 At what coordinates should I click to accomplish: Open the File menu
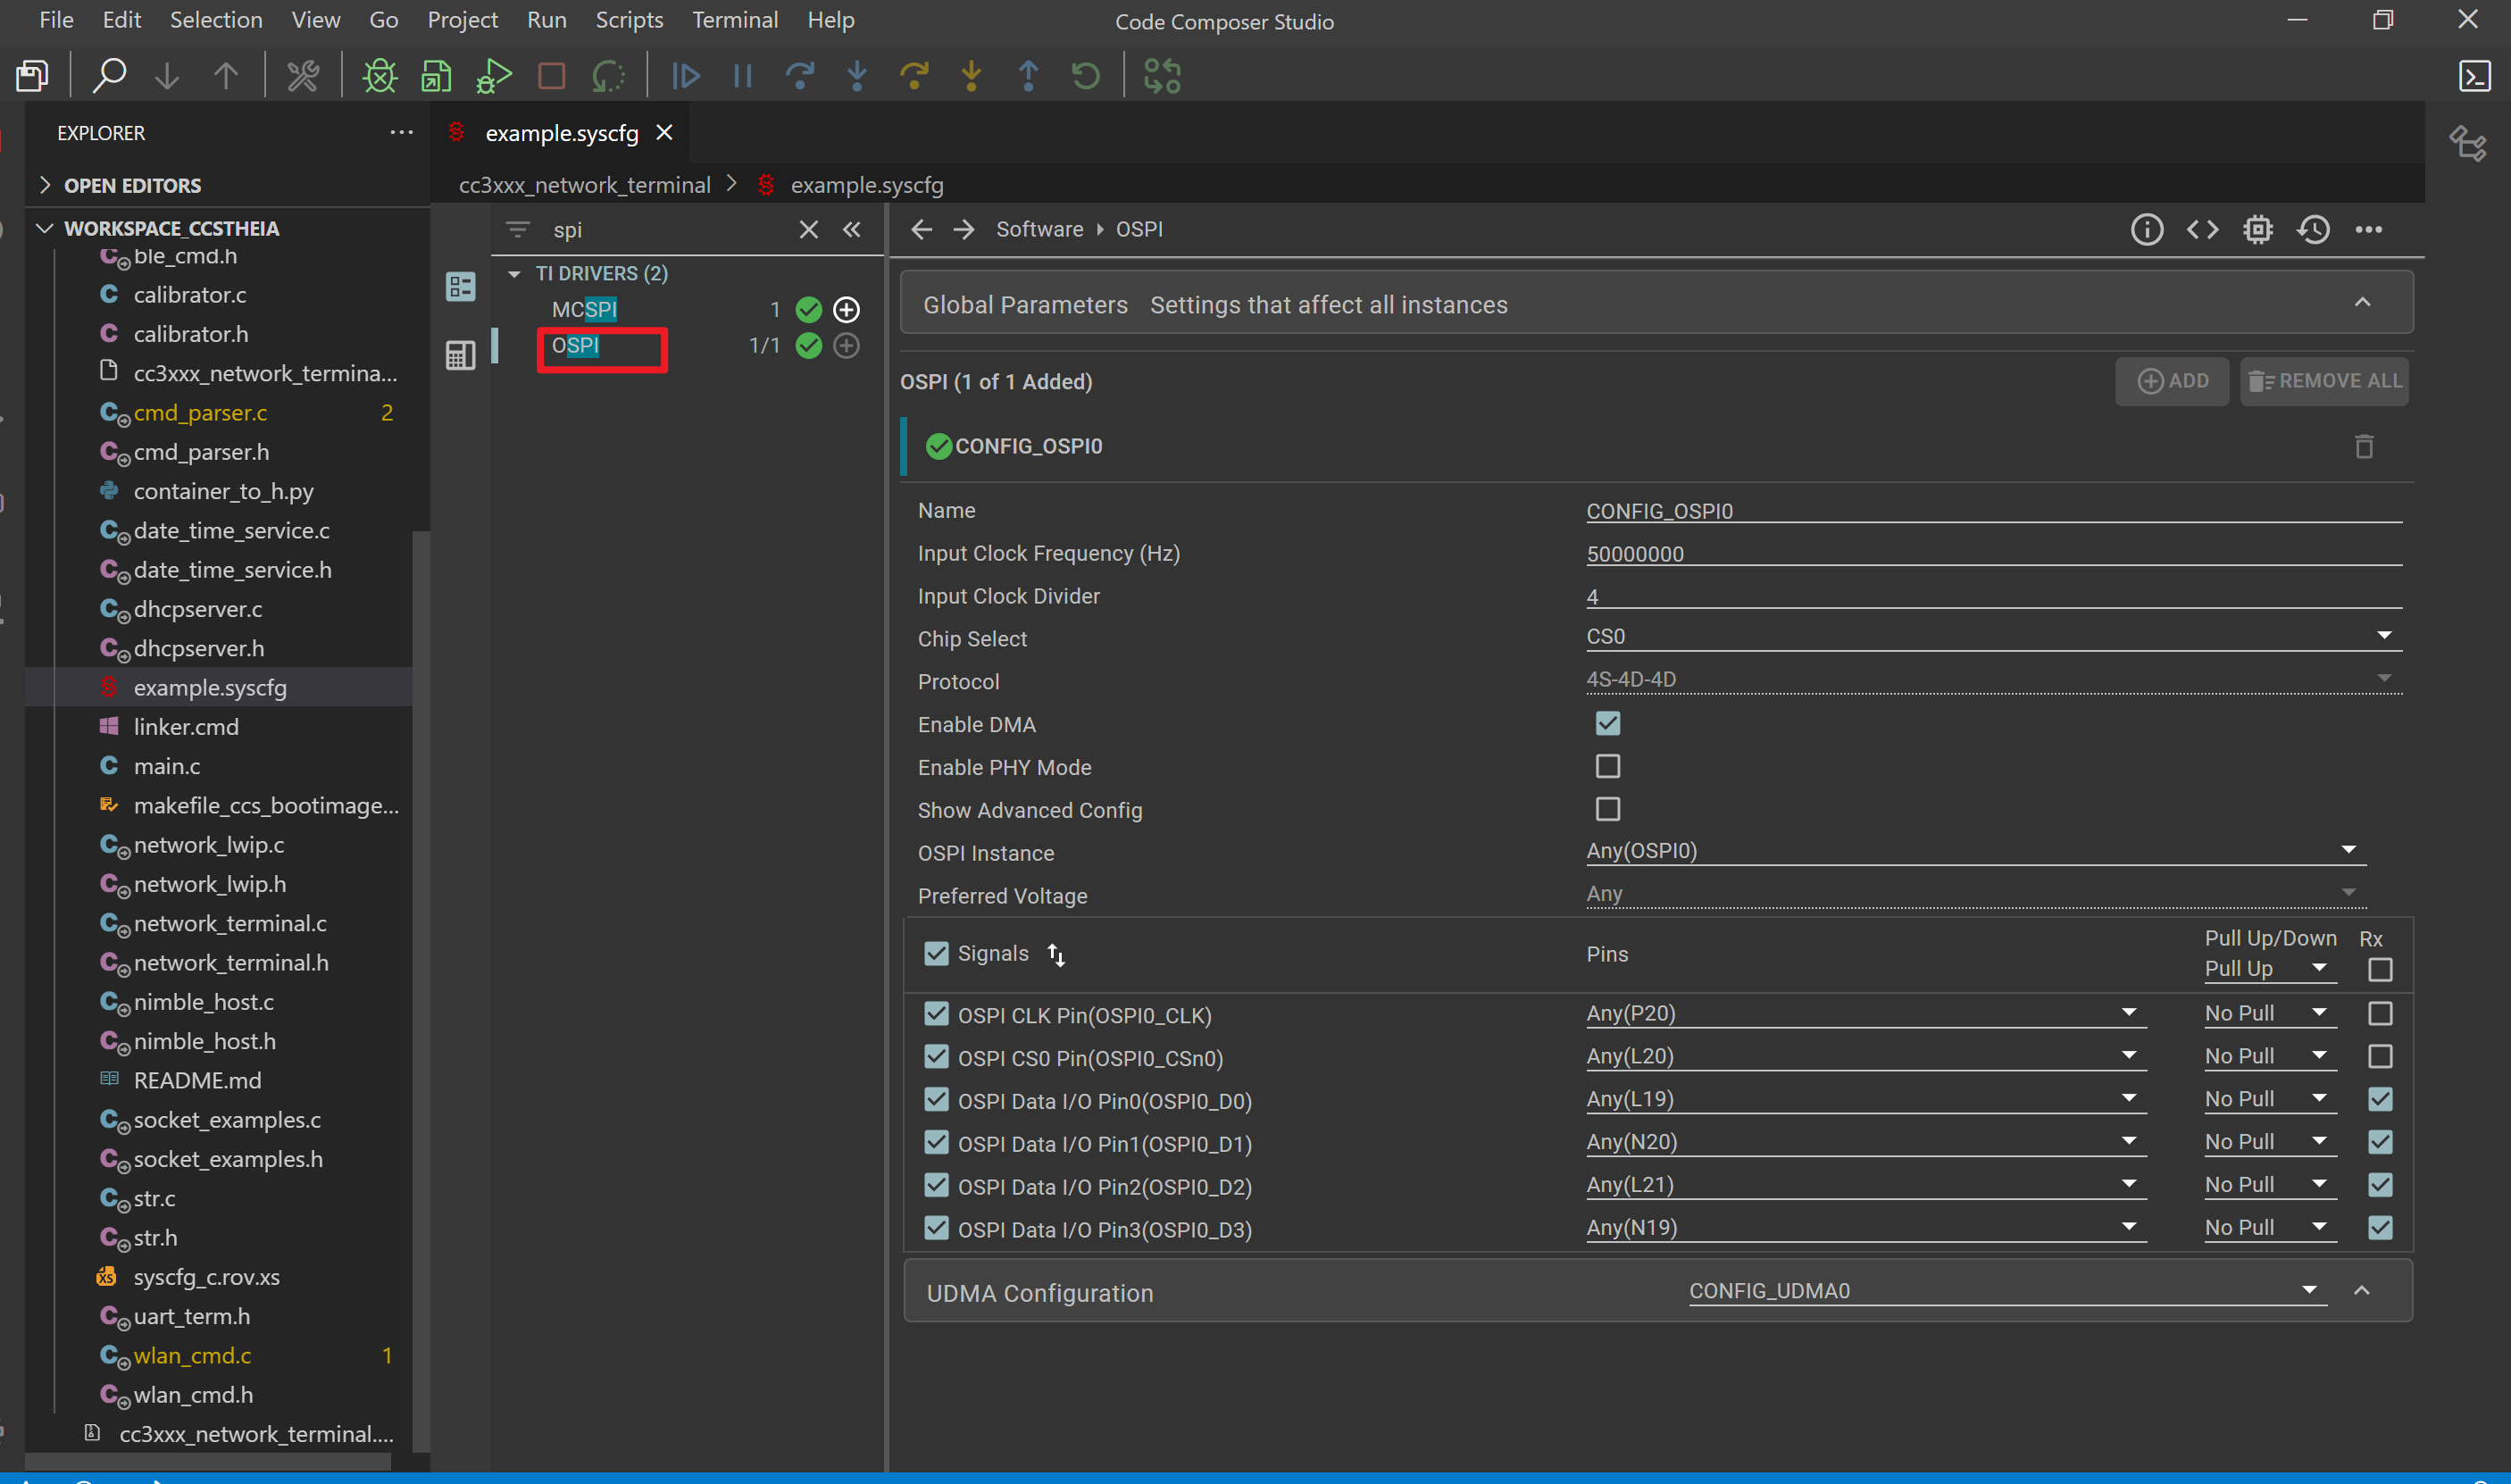[56, 20]
